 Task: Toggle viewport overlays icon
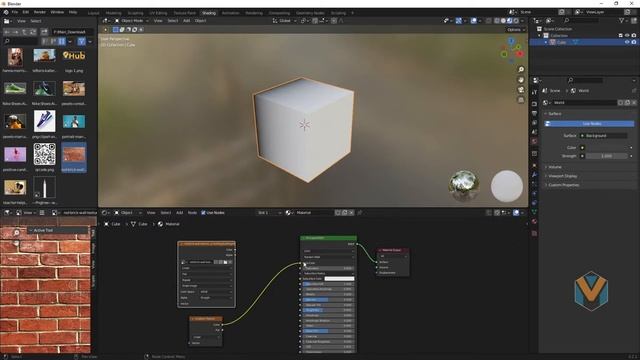point(473,20)
